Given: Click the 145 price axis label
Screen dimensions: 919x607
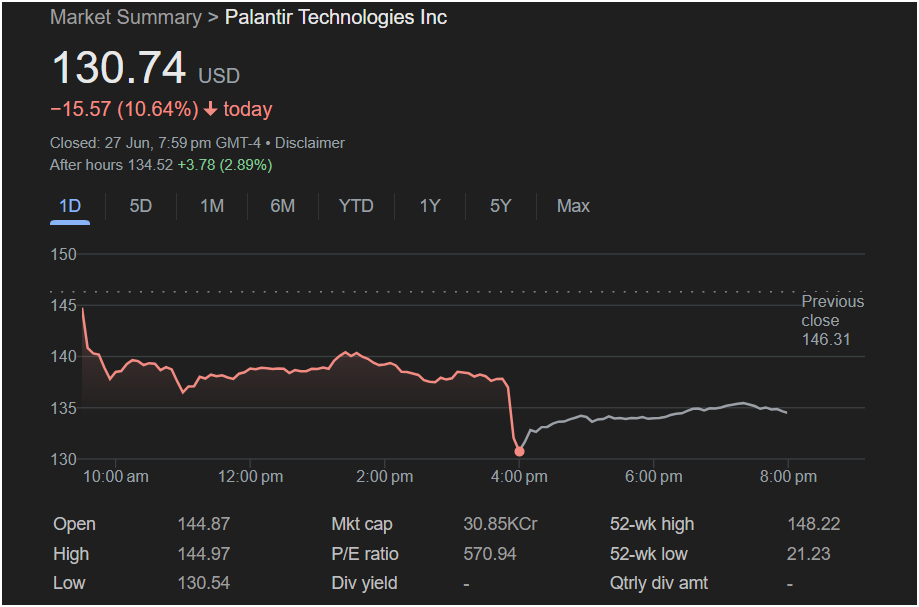Looking at the screenshot, I should click(x=64, y=305).
